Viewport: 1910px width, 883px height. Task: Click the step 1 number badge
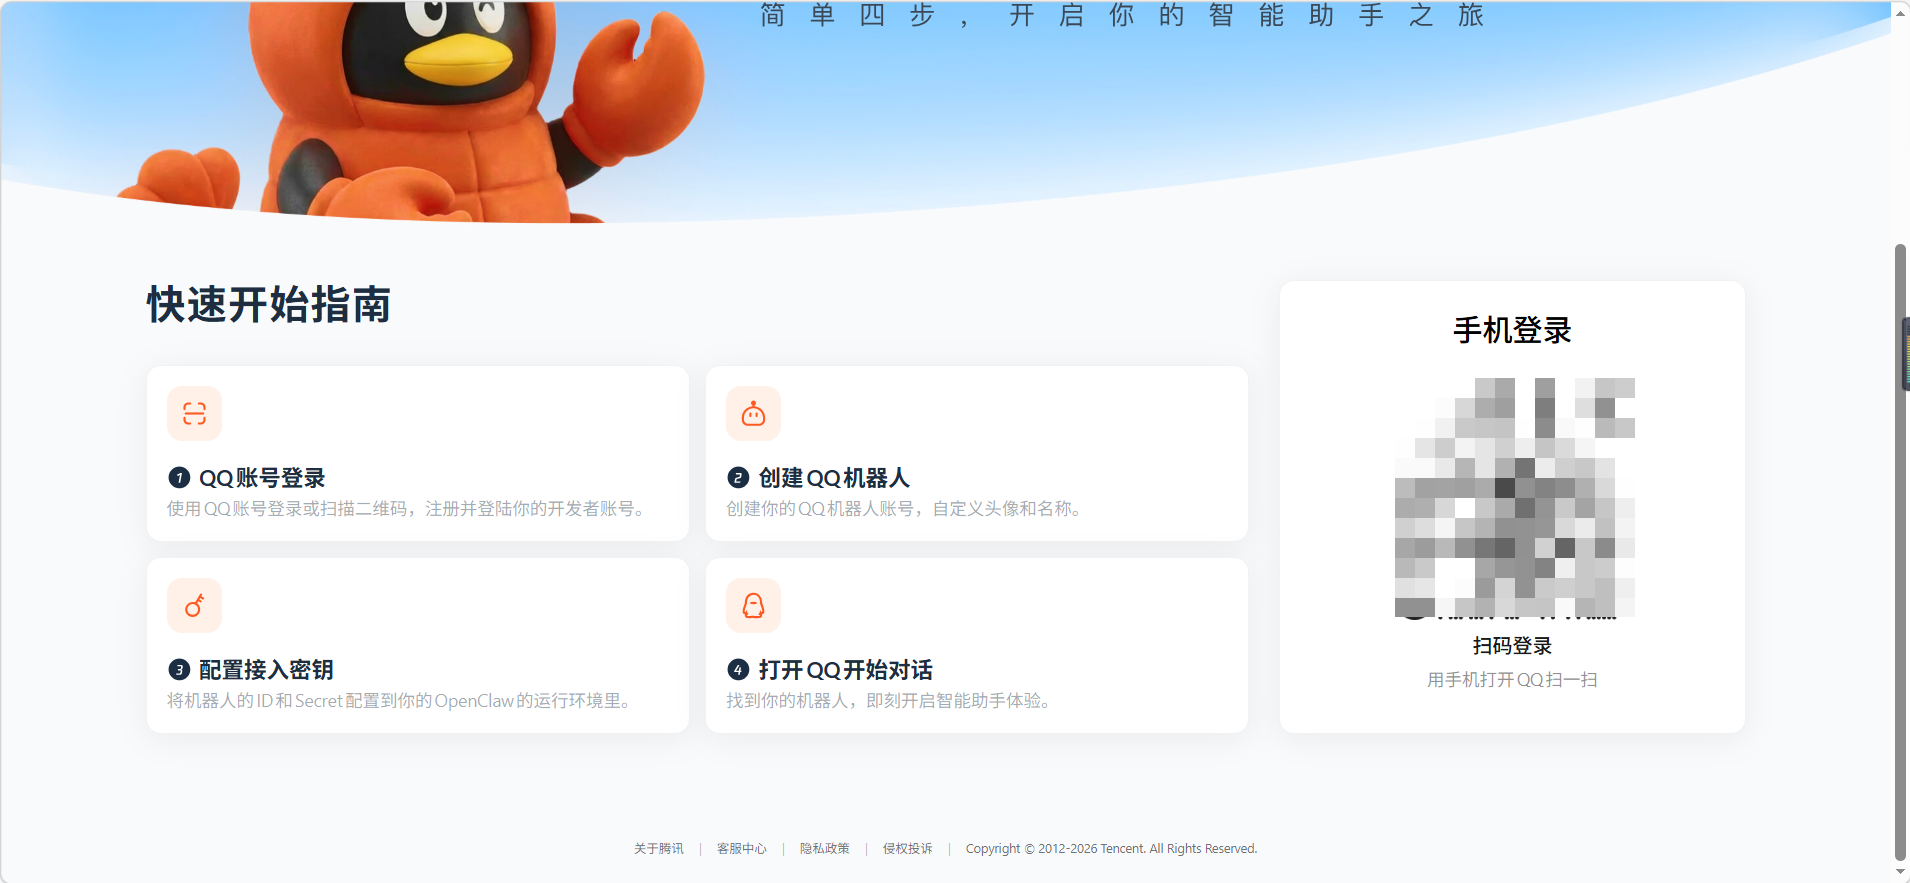[179, 478]
